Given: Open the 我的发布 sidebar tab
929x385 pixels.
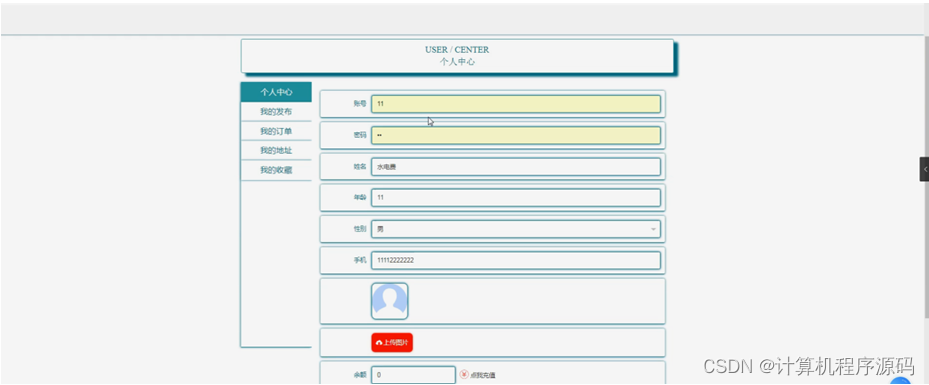Looking at the screenshot, I should point(276,112).
